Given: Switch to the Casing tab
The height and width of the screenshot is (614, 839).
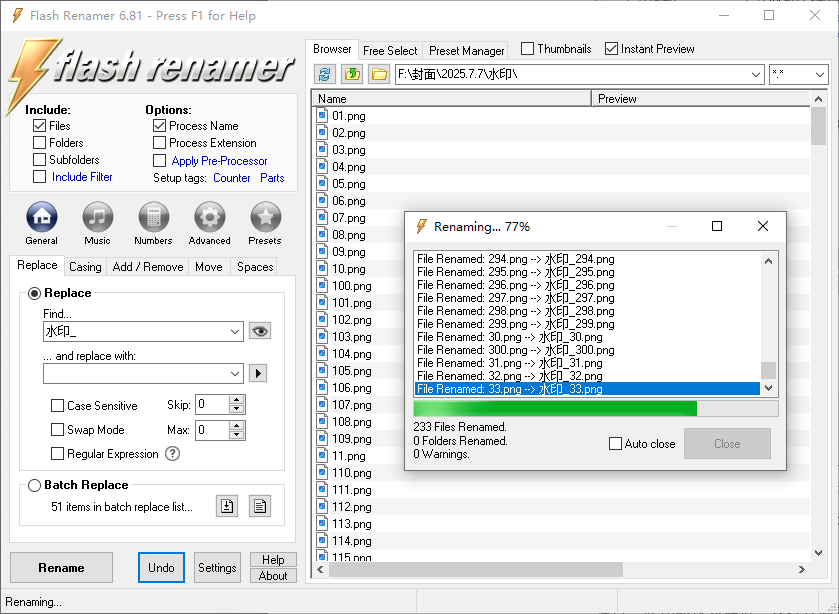Looking at the screenshot, I should (85, 267).
